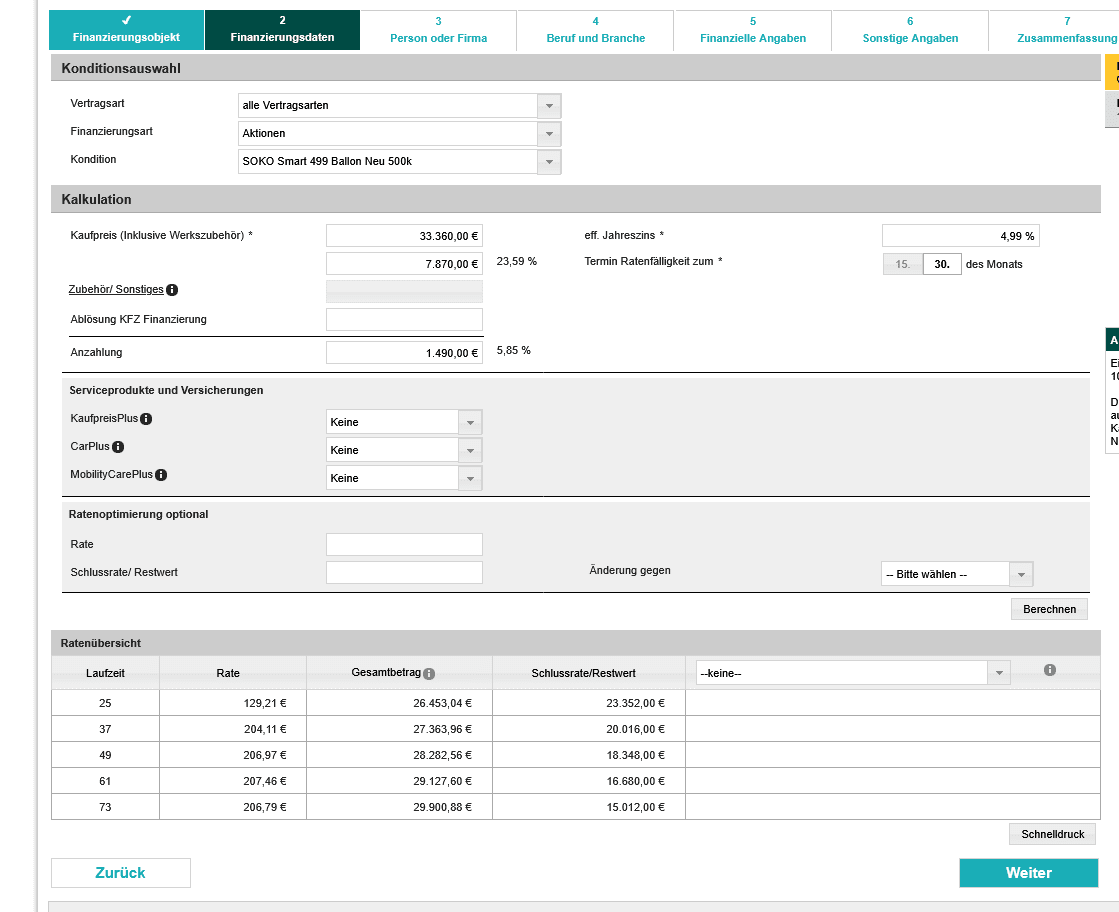Click Ablösung KFZ Finanzierung input
This screenshot has height=912, width=1119.
(x=405, y=320)
